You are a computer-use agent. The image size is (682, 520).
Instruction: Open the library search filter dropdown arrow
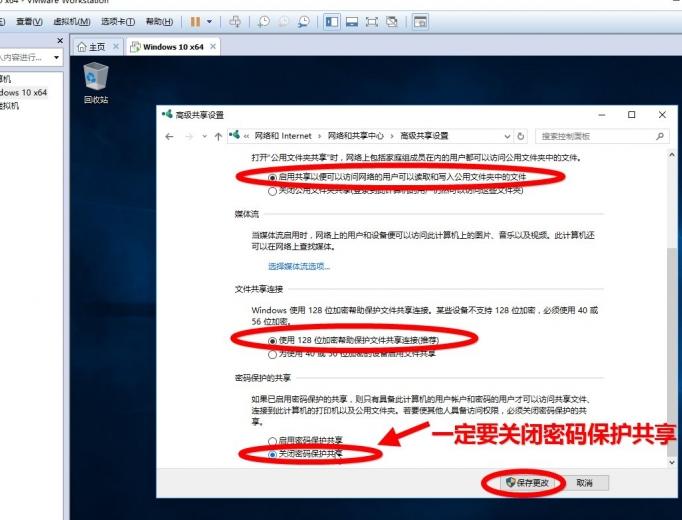pyautogui.click(x=57, y=57)
